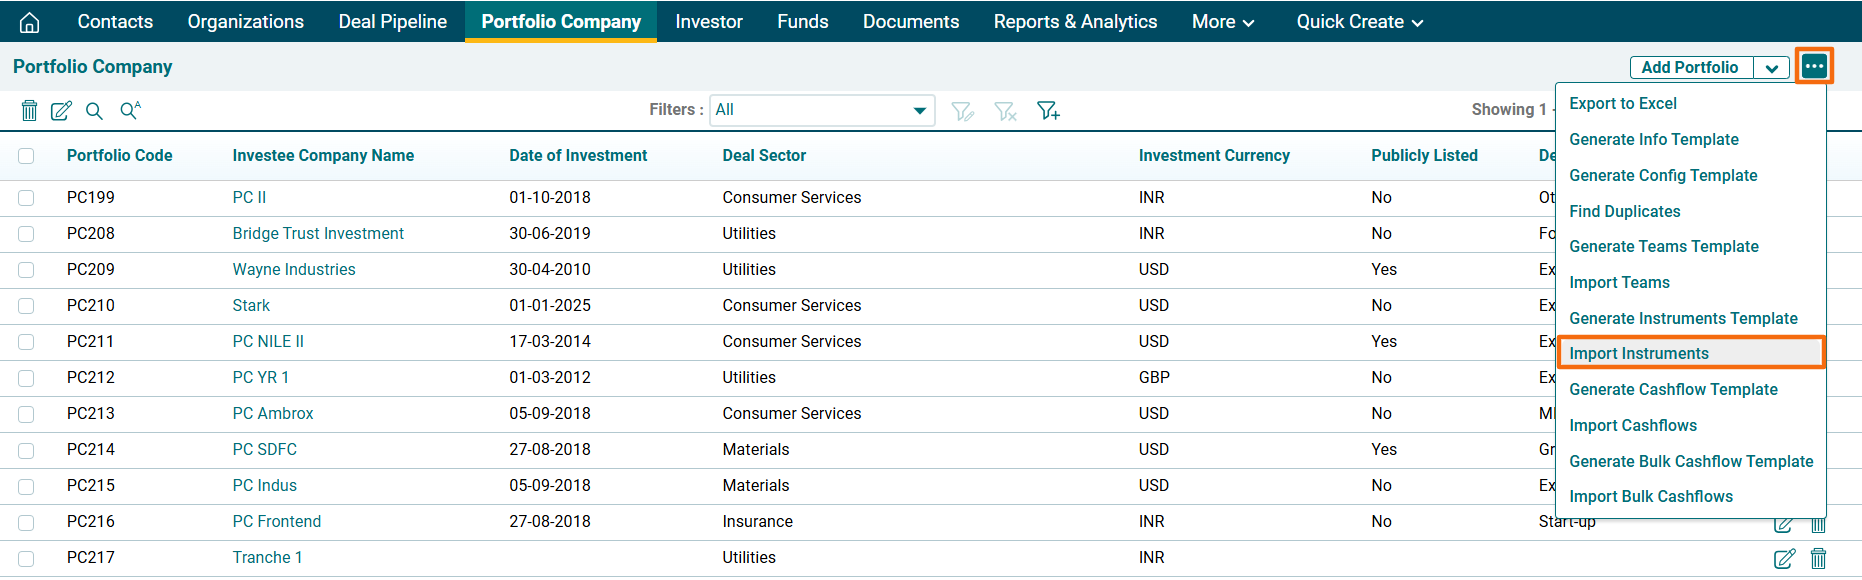Screen dimensions: 1862x580
Task: Expand the Quick Create menu
Action: click(1359, 22)
